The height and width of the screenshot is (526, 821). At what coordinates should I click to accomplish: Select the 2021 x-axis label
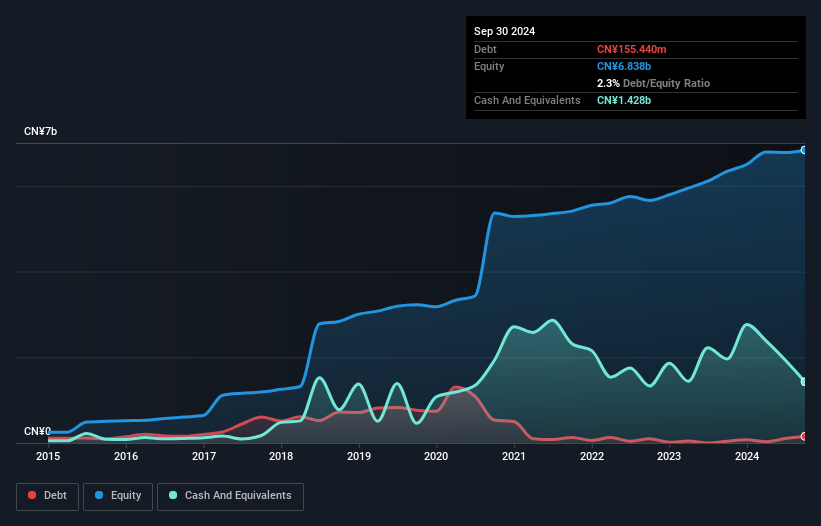pyautogui.click(x=514, y=456)
